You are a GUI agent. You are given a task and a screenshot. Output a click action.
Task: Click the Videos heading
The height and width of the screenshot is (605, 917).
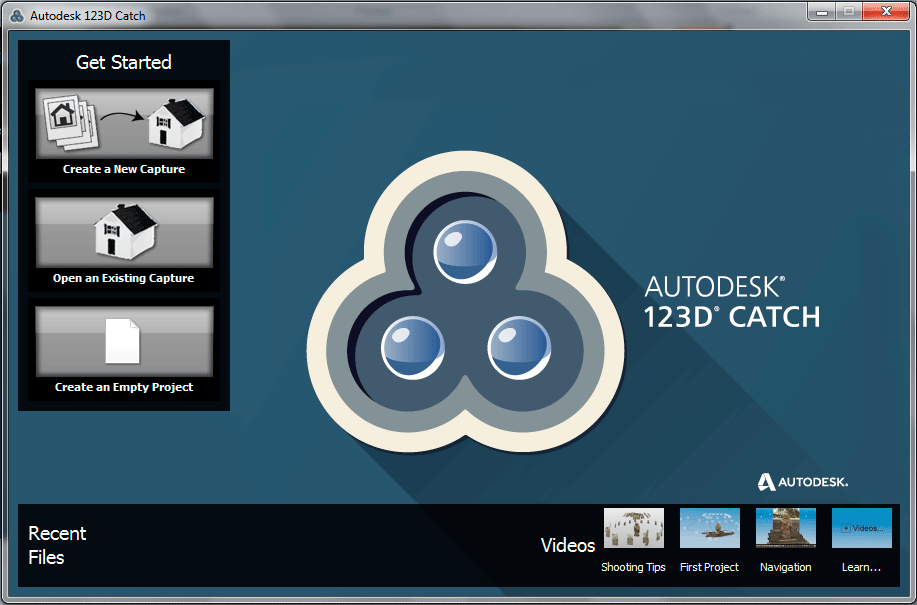click(568, 545)
